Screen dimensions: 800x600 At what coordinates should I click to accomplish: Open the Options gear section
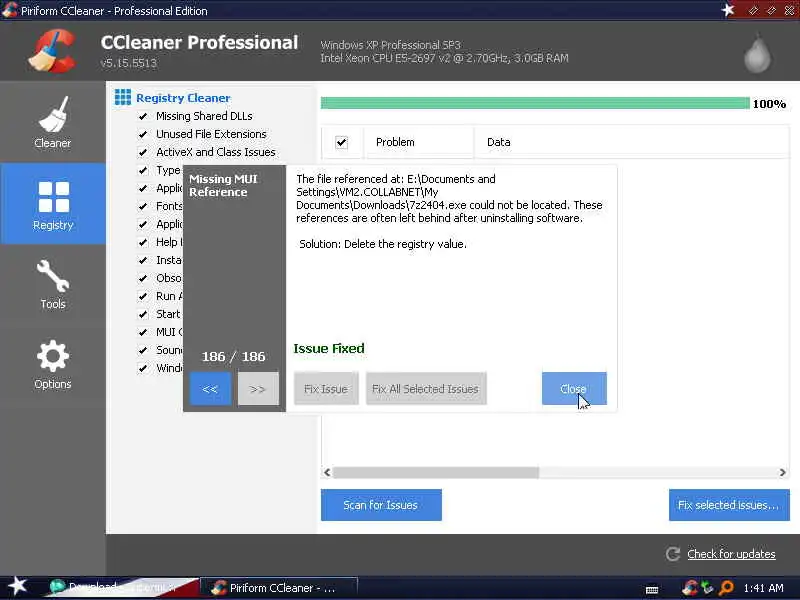[x=53, y=364]
